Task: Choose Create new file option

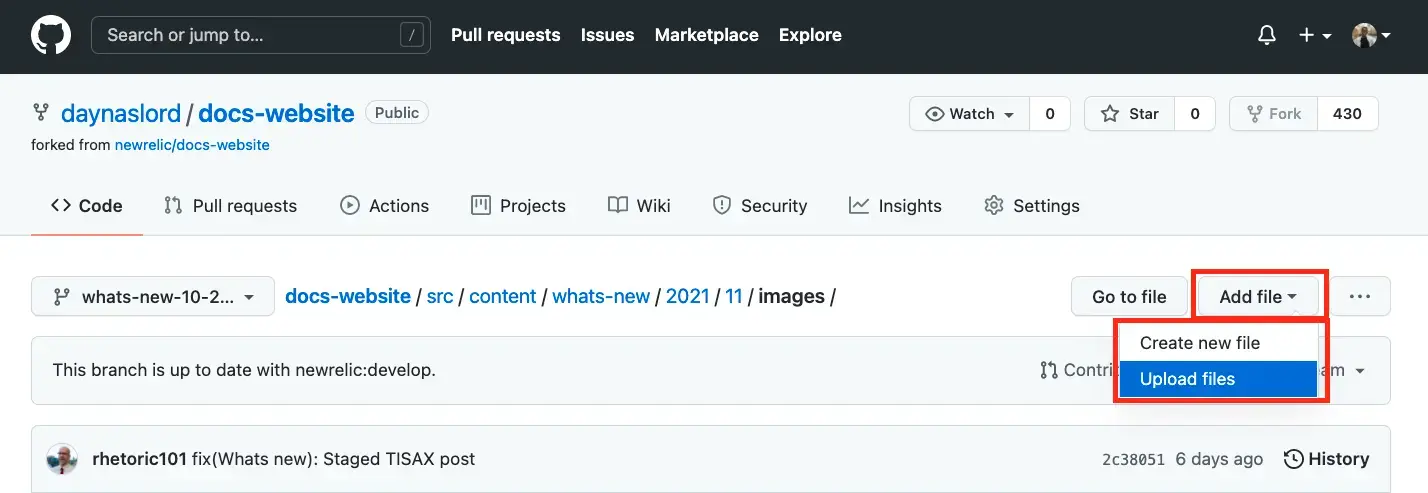Action: click(1199, 343)
